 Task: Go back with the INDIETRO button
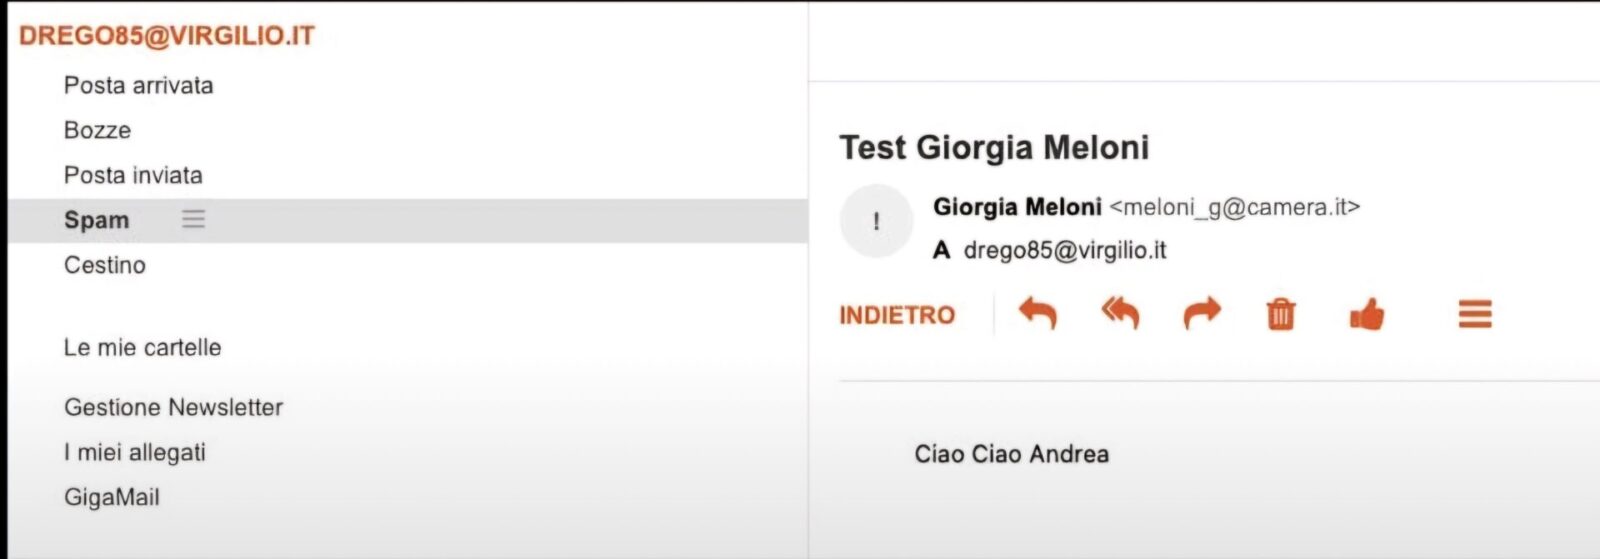coord(897,315)
